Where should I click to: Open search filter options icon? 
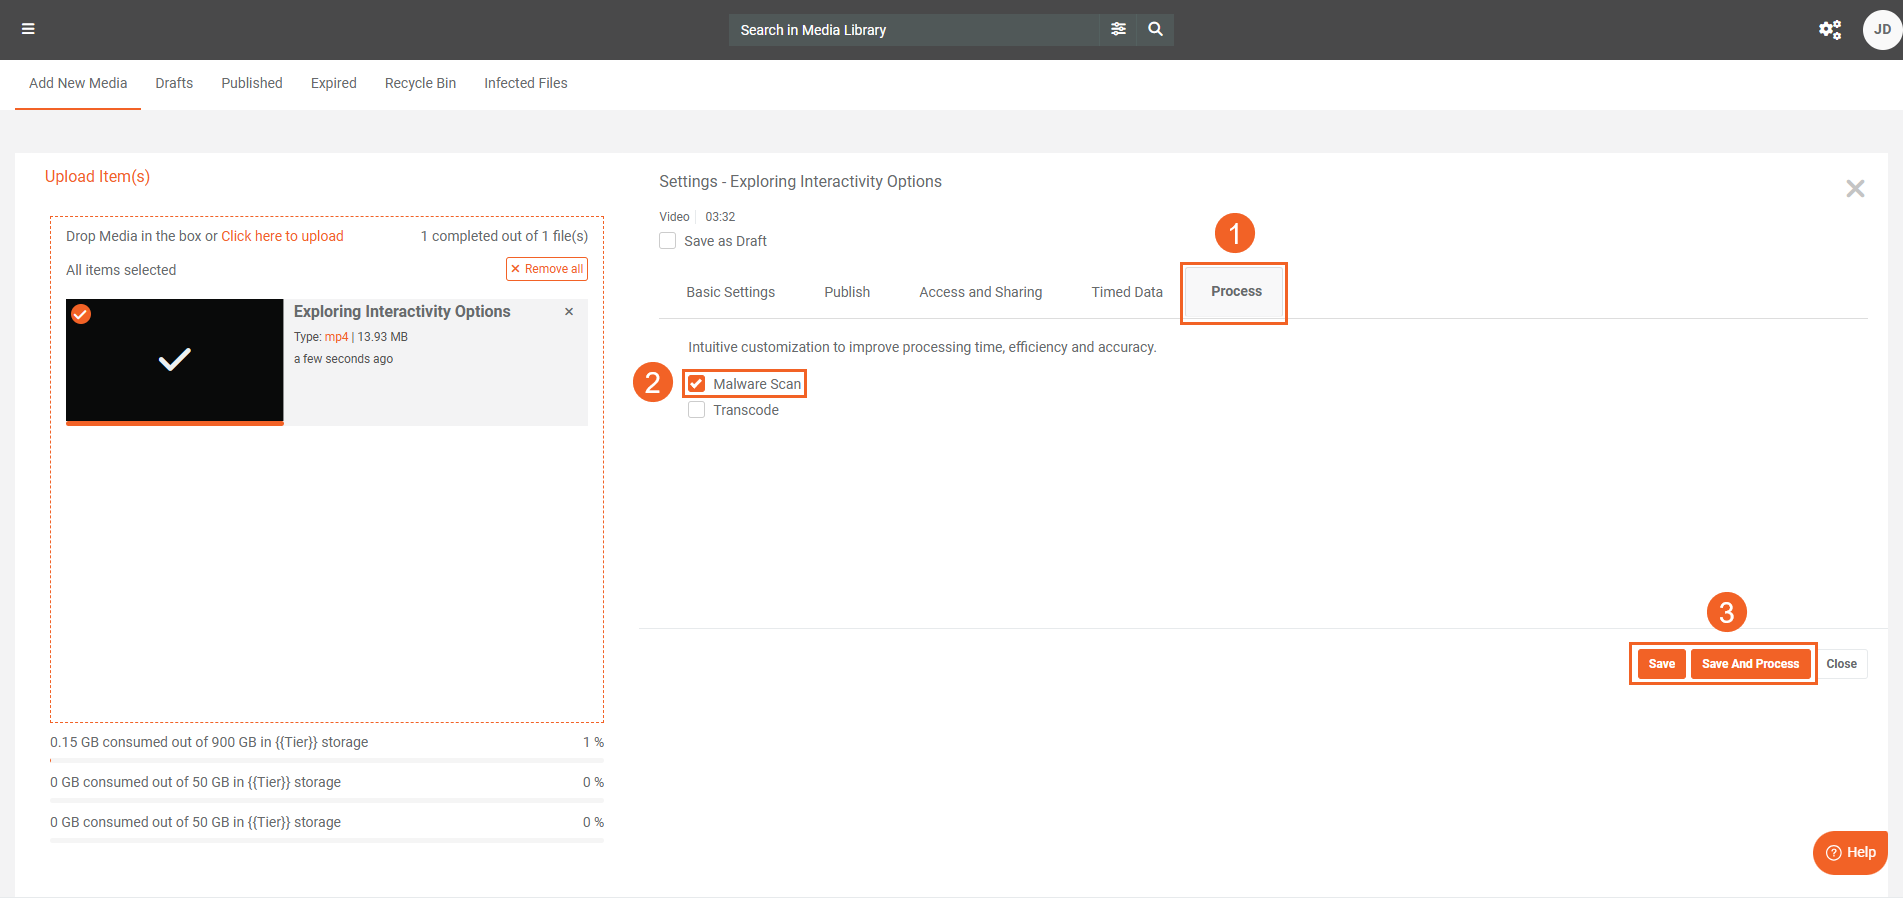(1118, 29)
